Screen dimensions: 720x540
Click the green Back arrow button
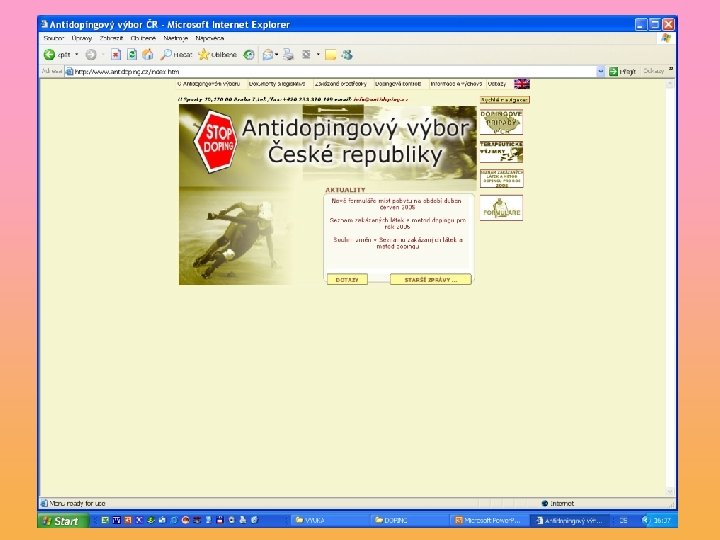pos(49,55)
